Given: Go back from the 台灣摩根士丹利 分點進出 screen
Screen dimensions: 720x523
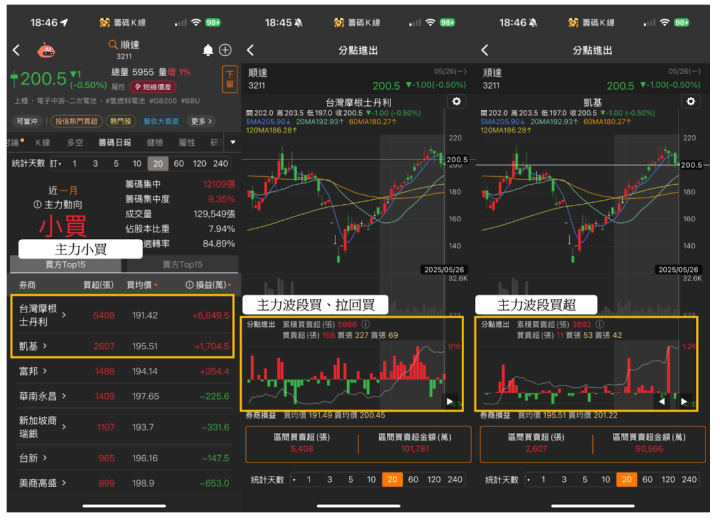Looking at the screenshot, I should point(250,50).
